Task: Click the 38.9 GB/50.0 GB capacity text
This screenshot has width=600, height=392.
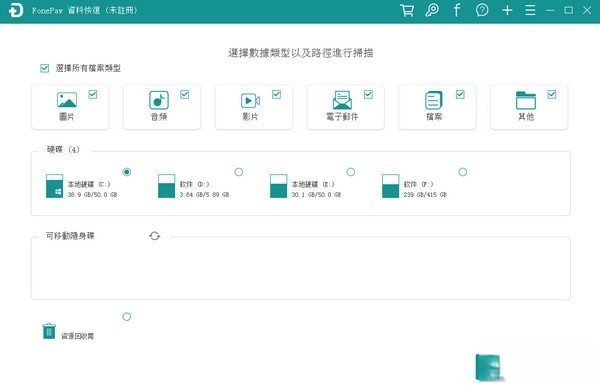Action: tap(92, 195)
